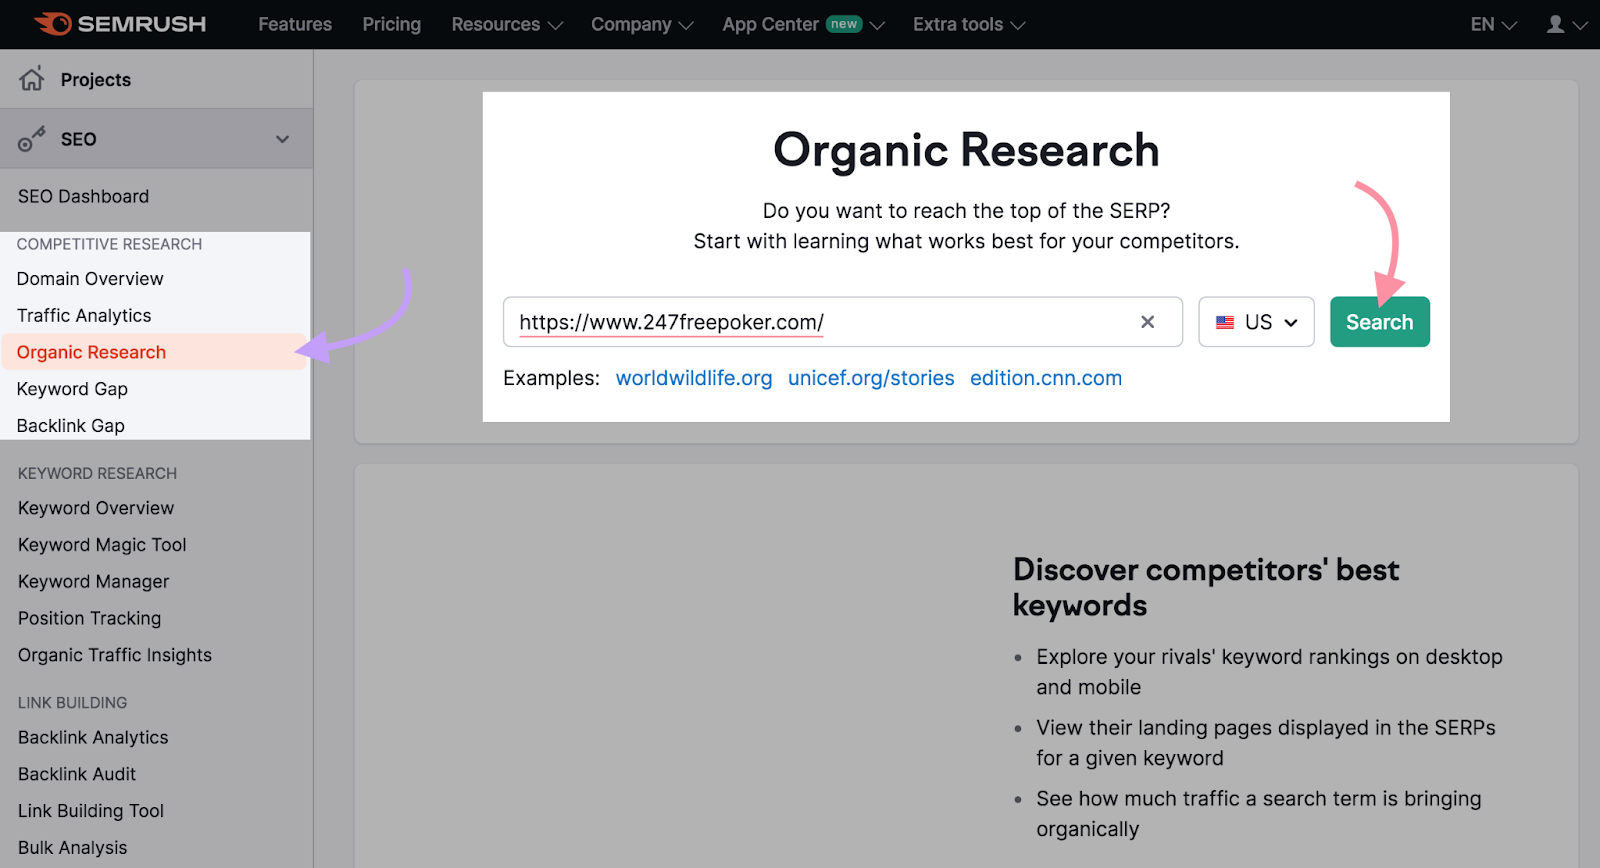Screen dimensions: 1600x868
Task: Expand the Resources menu
Action: pos(507,24)
